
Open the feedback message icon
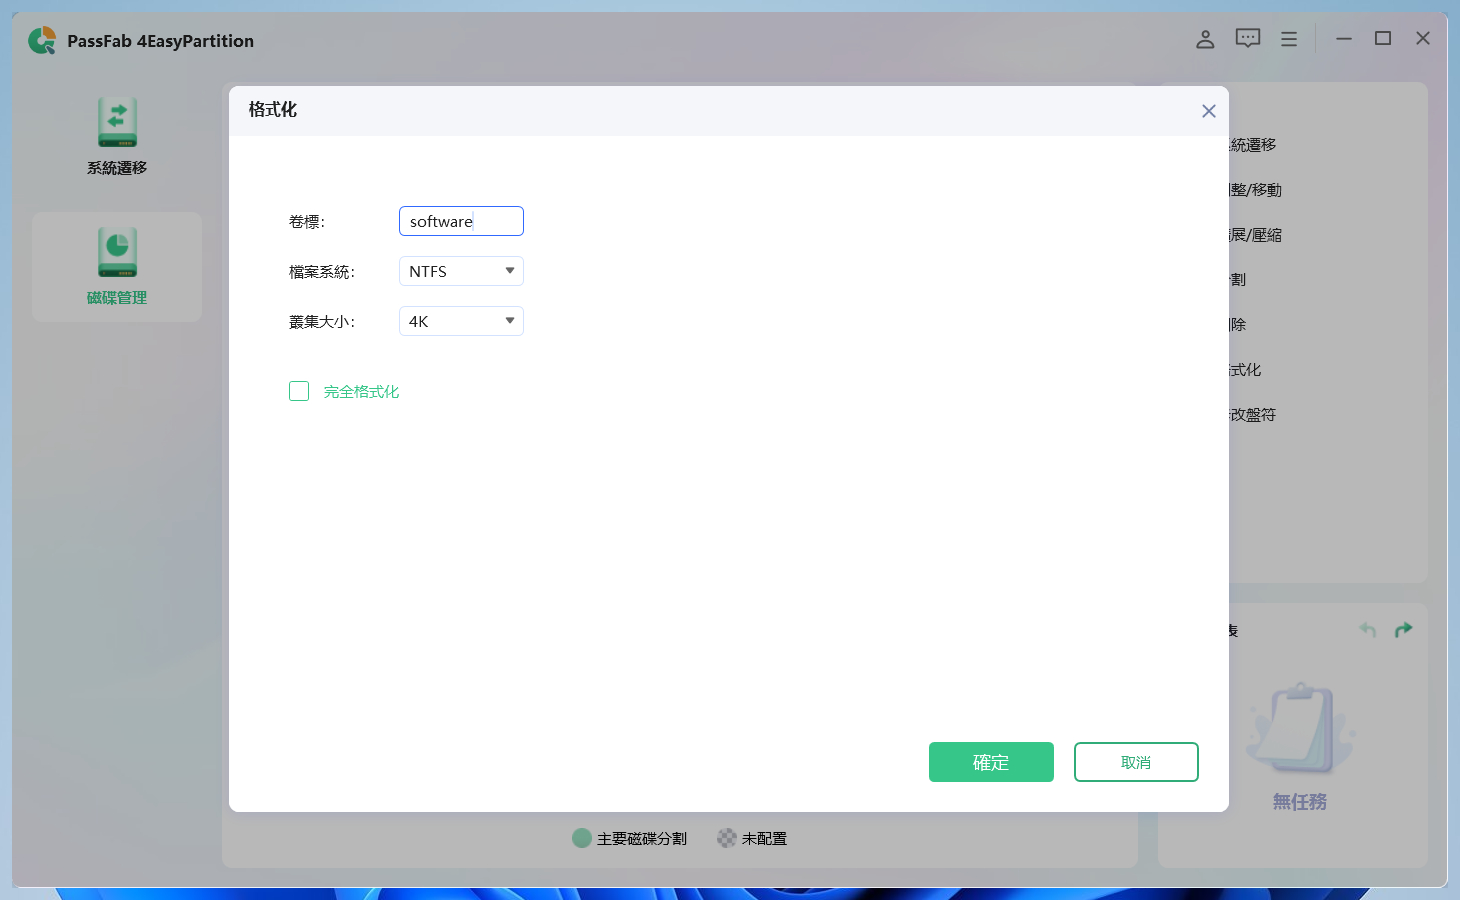pyautogui.click(x=1246, y=38)
